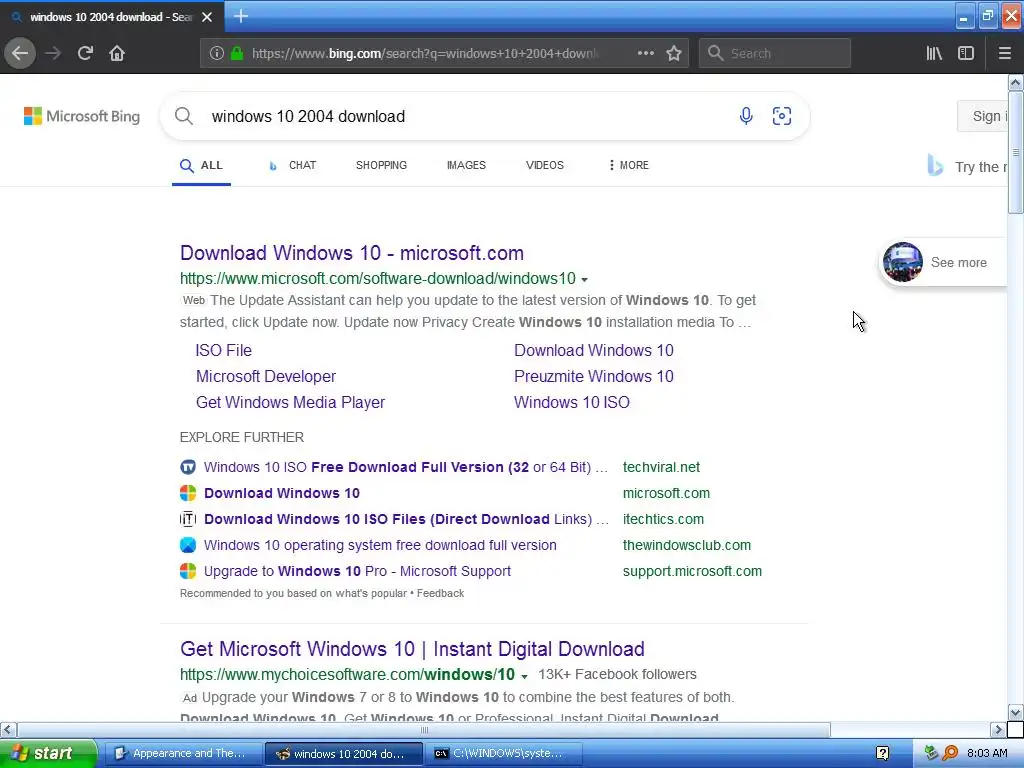Open the Windows Start menu

[x=48, y=753]
